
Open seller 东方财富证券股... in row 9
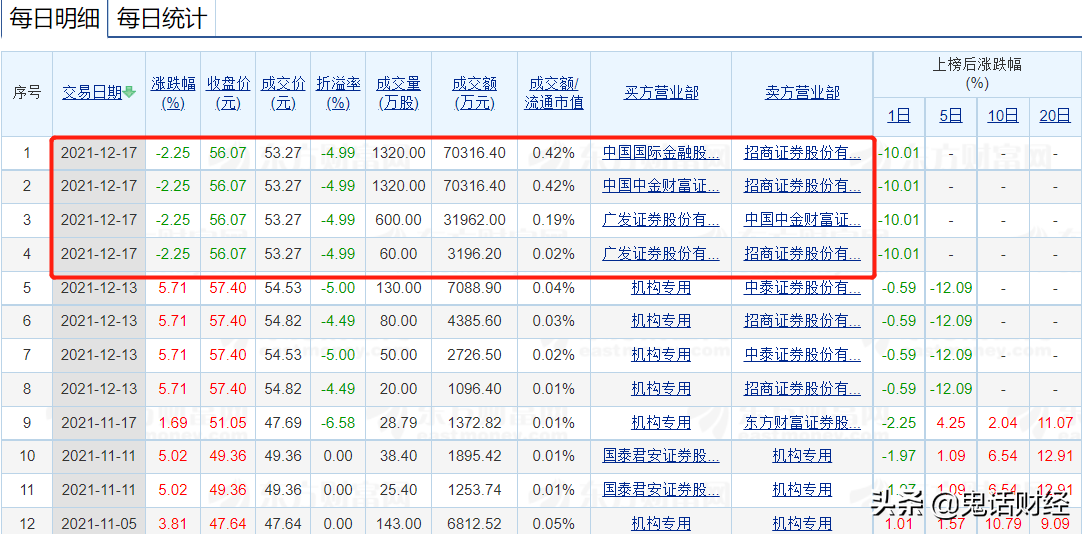(802, 422)
